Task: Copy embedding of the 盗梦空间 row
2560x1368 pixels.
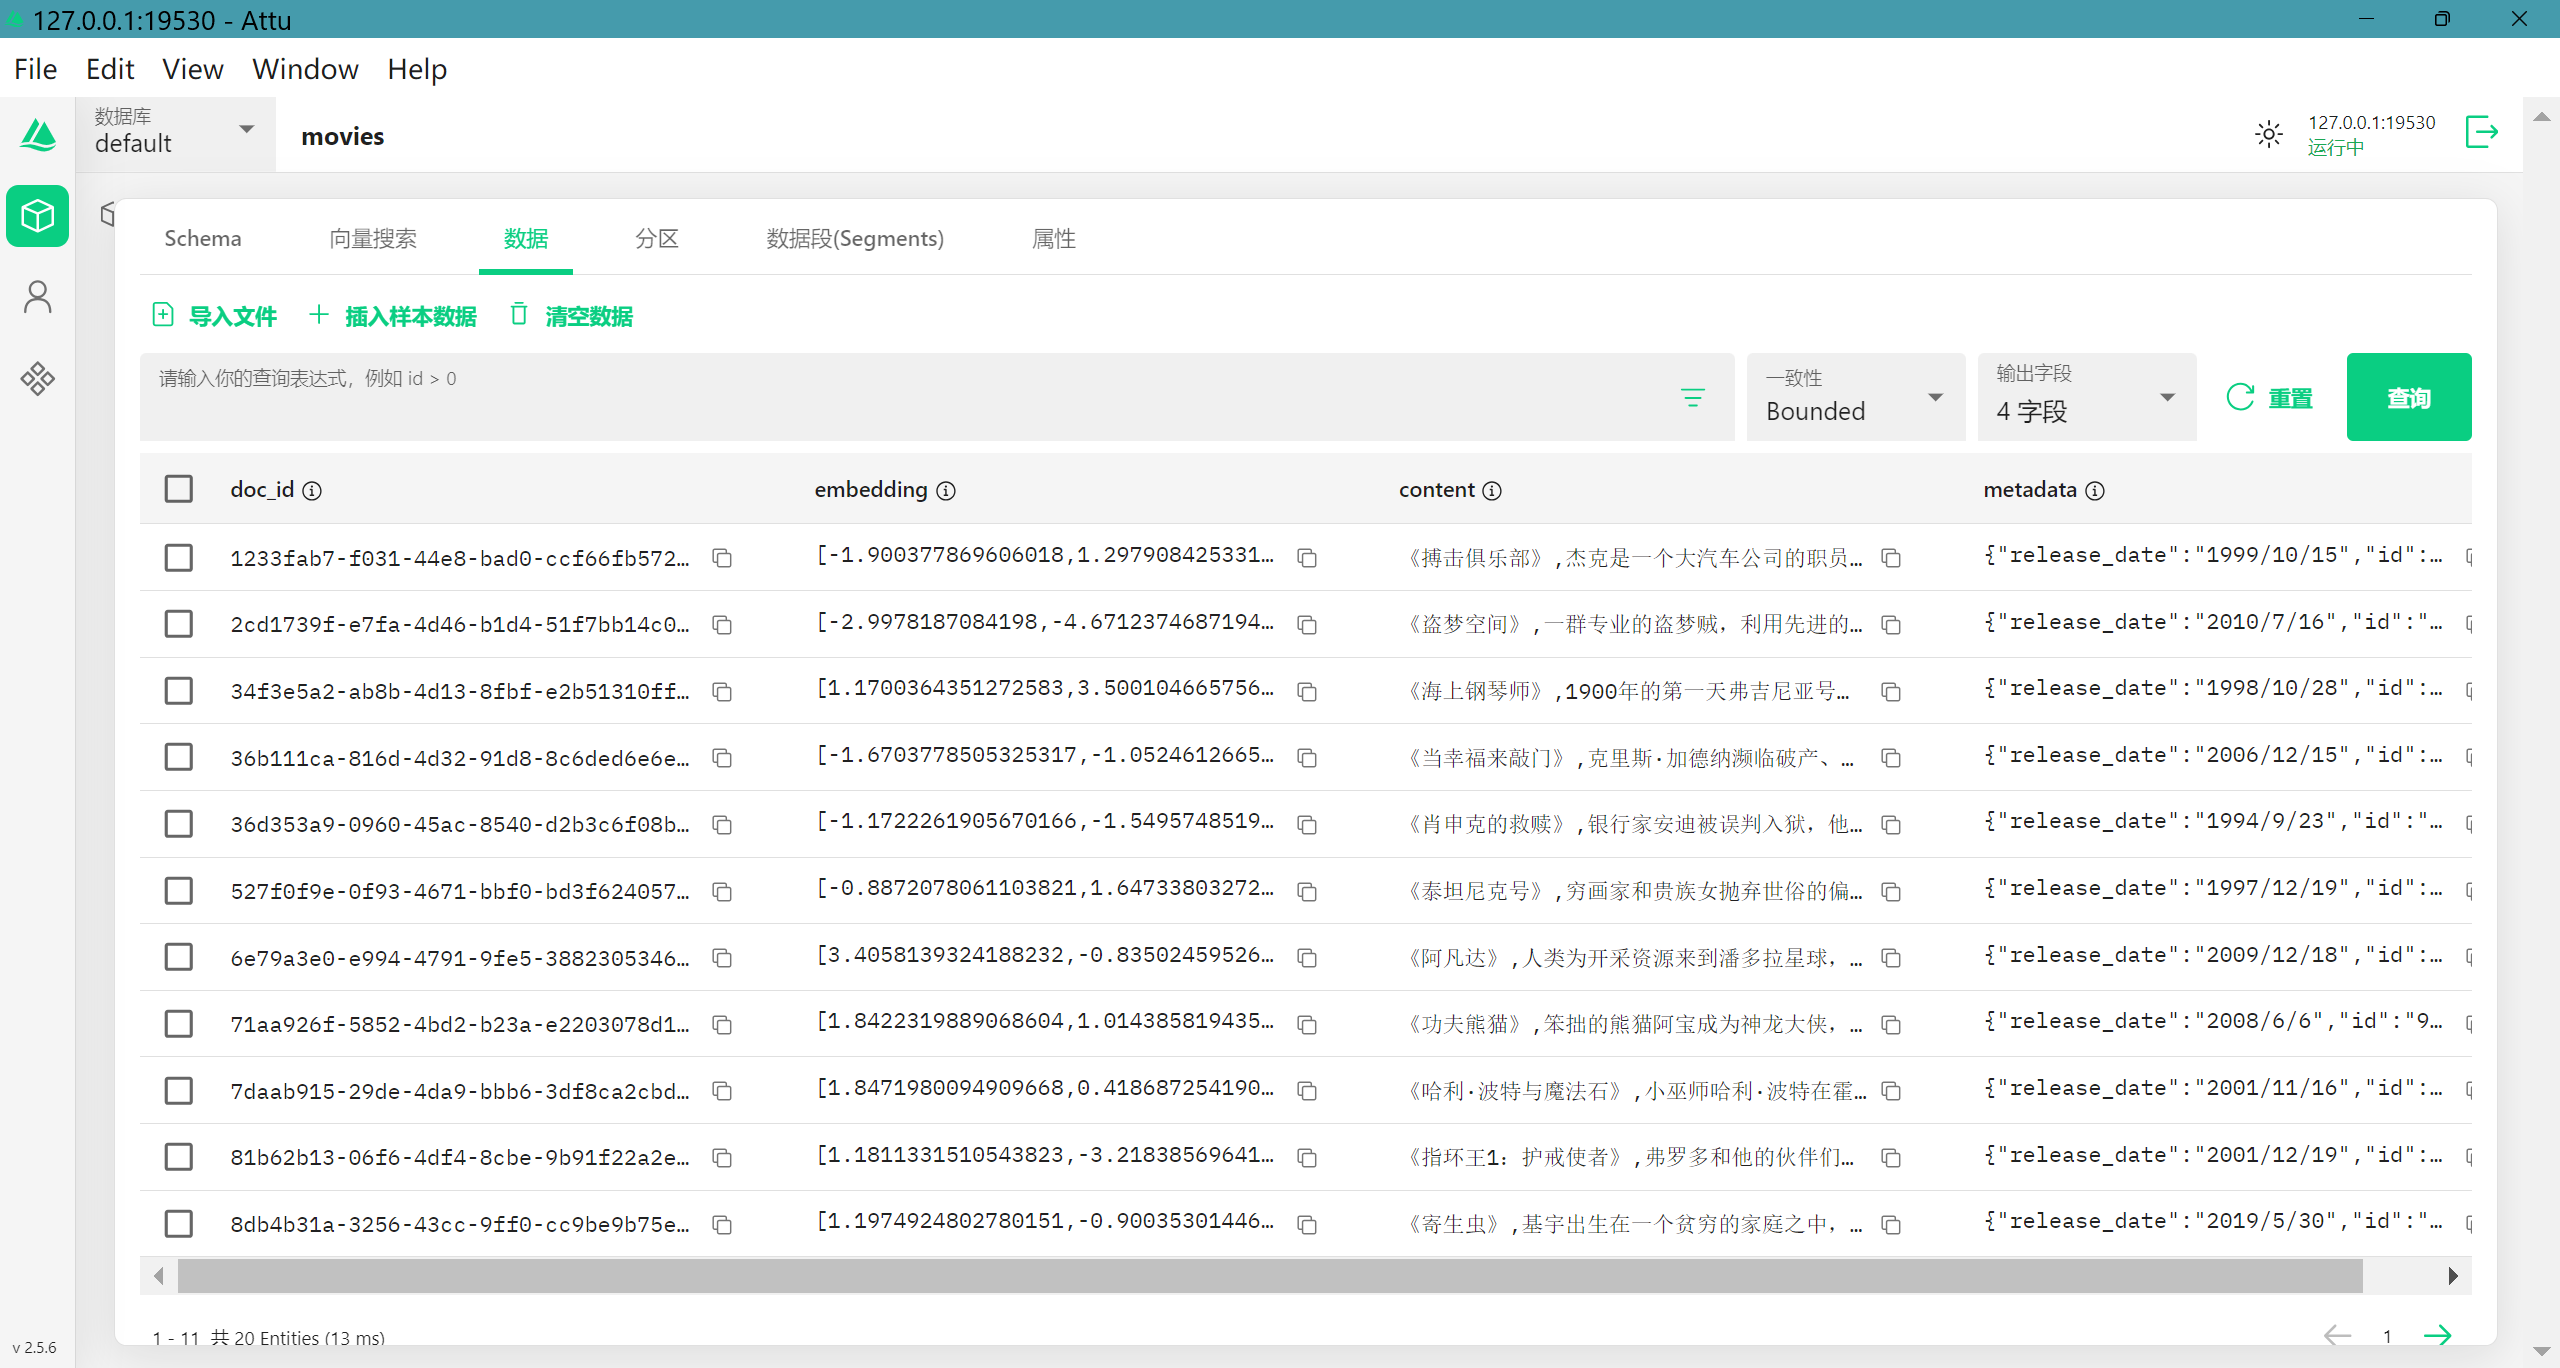Action: coord(1306,625)
